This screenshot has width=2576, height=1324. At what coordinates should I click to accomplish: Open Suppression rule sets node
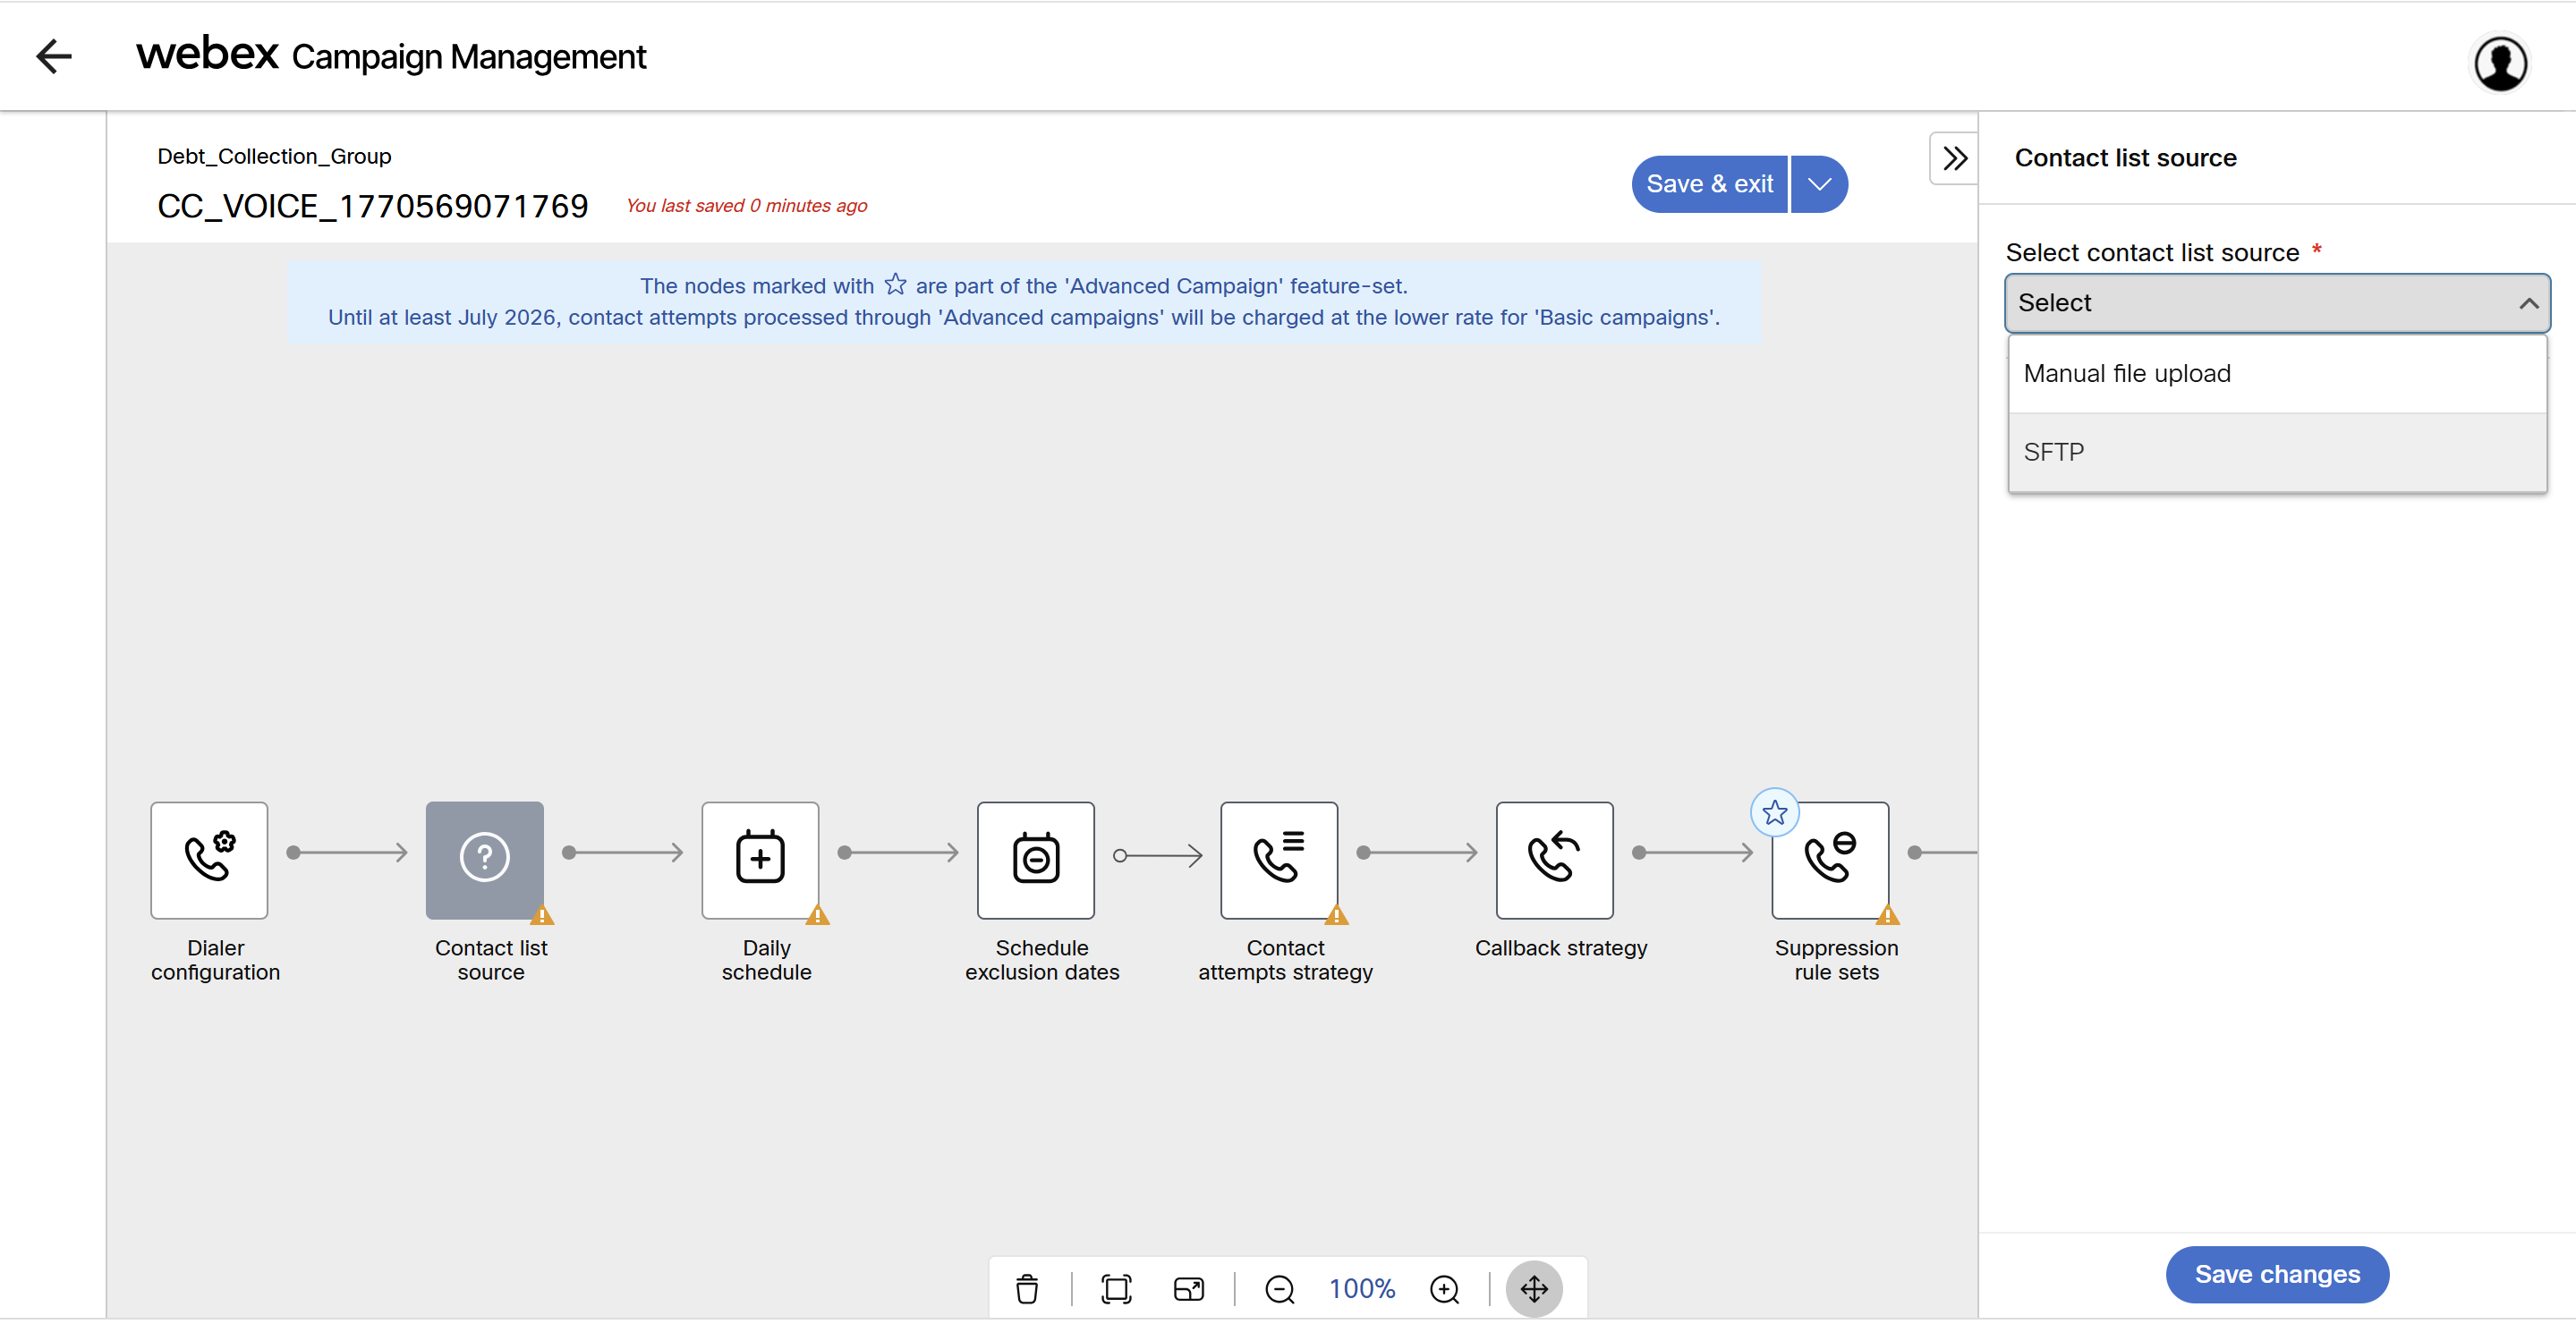pyautogui.click(x=1829, y=859)
